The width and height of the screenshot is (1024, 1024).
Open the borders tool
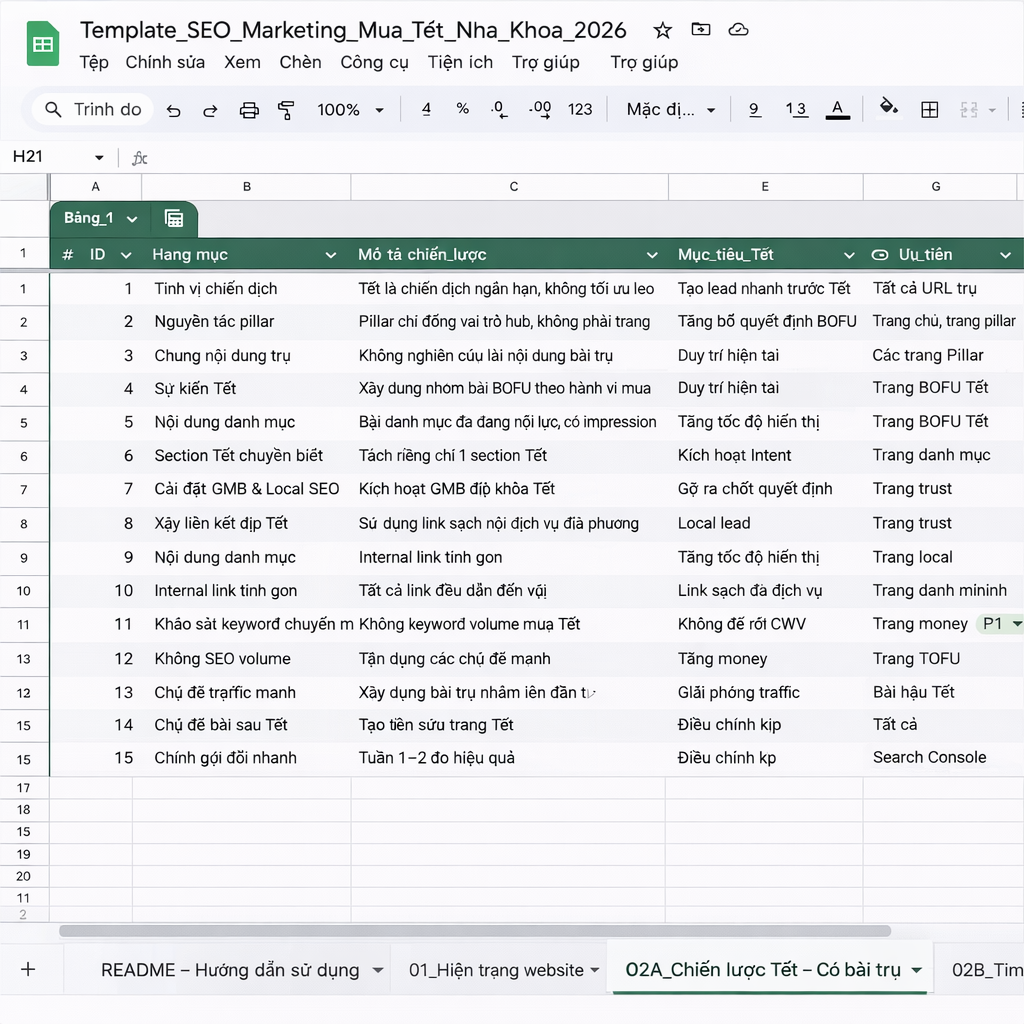pyautogui.click(x=929, y=110)
